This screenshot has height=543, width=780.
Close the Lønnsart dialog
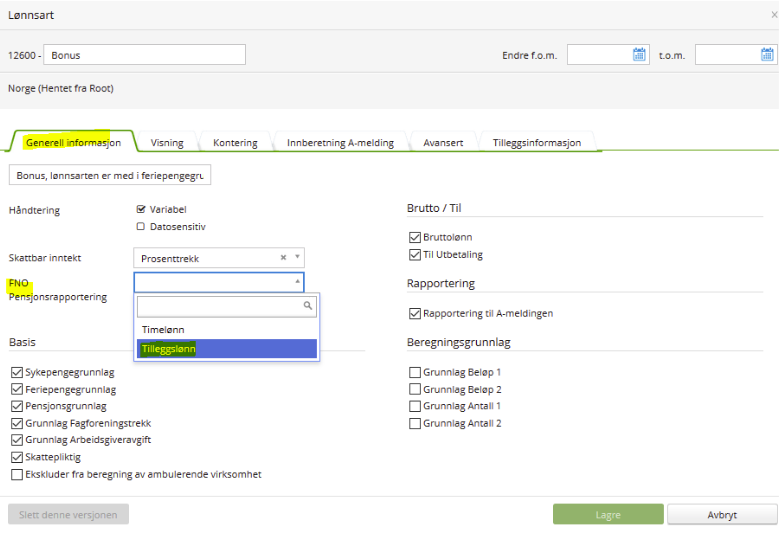coord(774,15)
